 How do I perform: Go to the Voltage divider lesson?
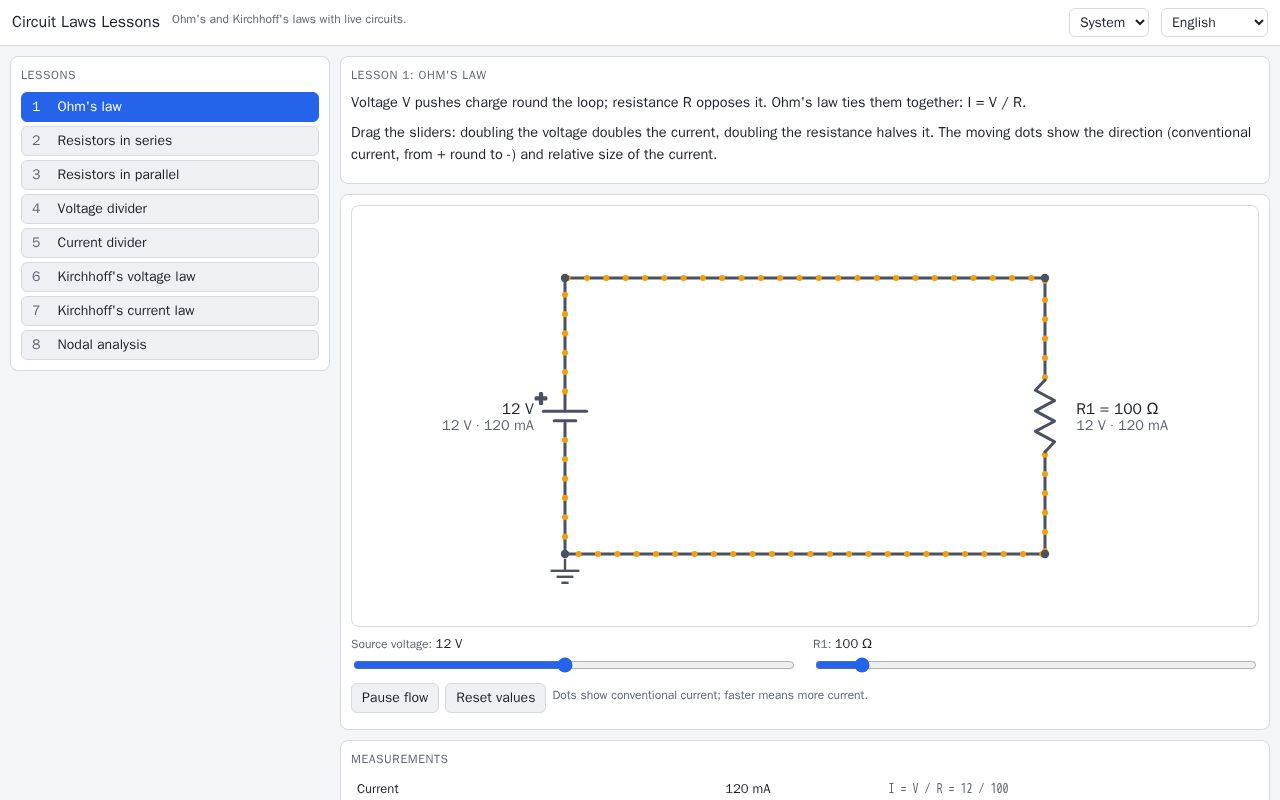coord(170,209)
